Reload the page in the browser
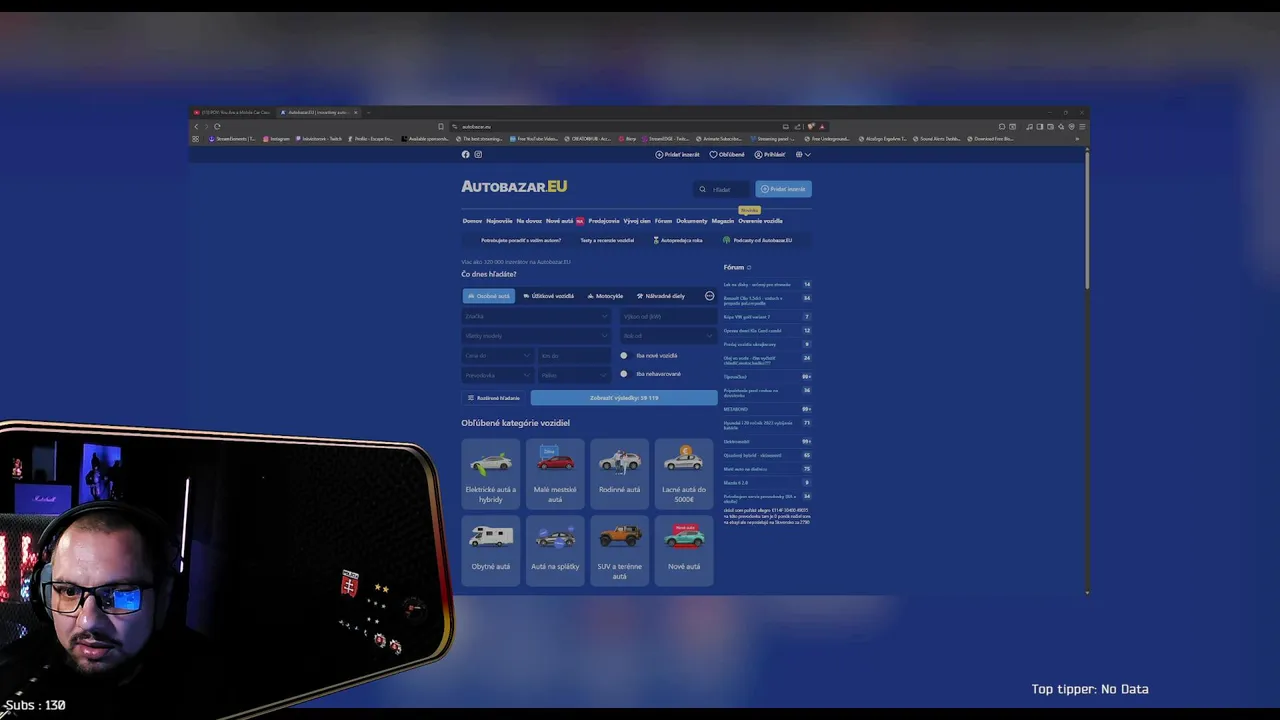 point(217,126)
